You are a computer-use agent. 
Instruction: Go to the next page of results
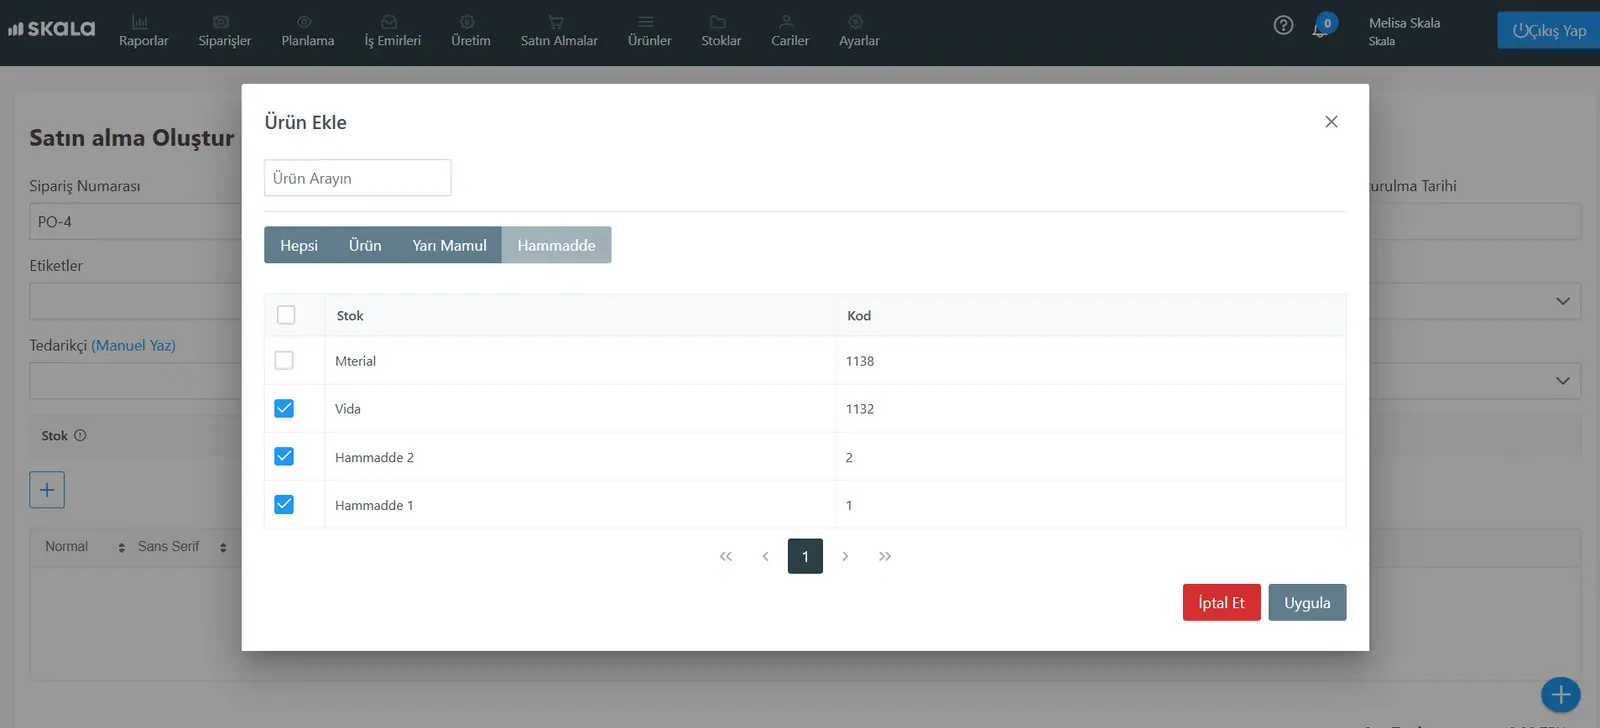pyautogui.click(x=845, y=556)
